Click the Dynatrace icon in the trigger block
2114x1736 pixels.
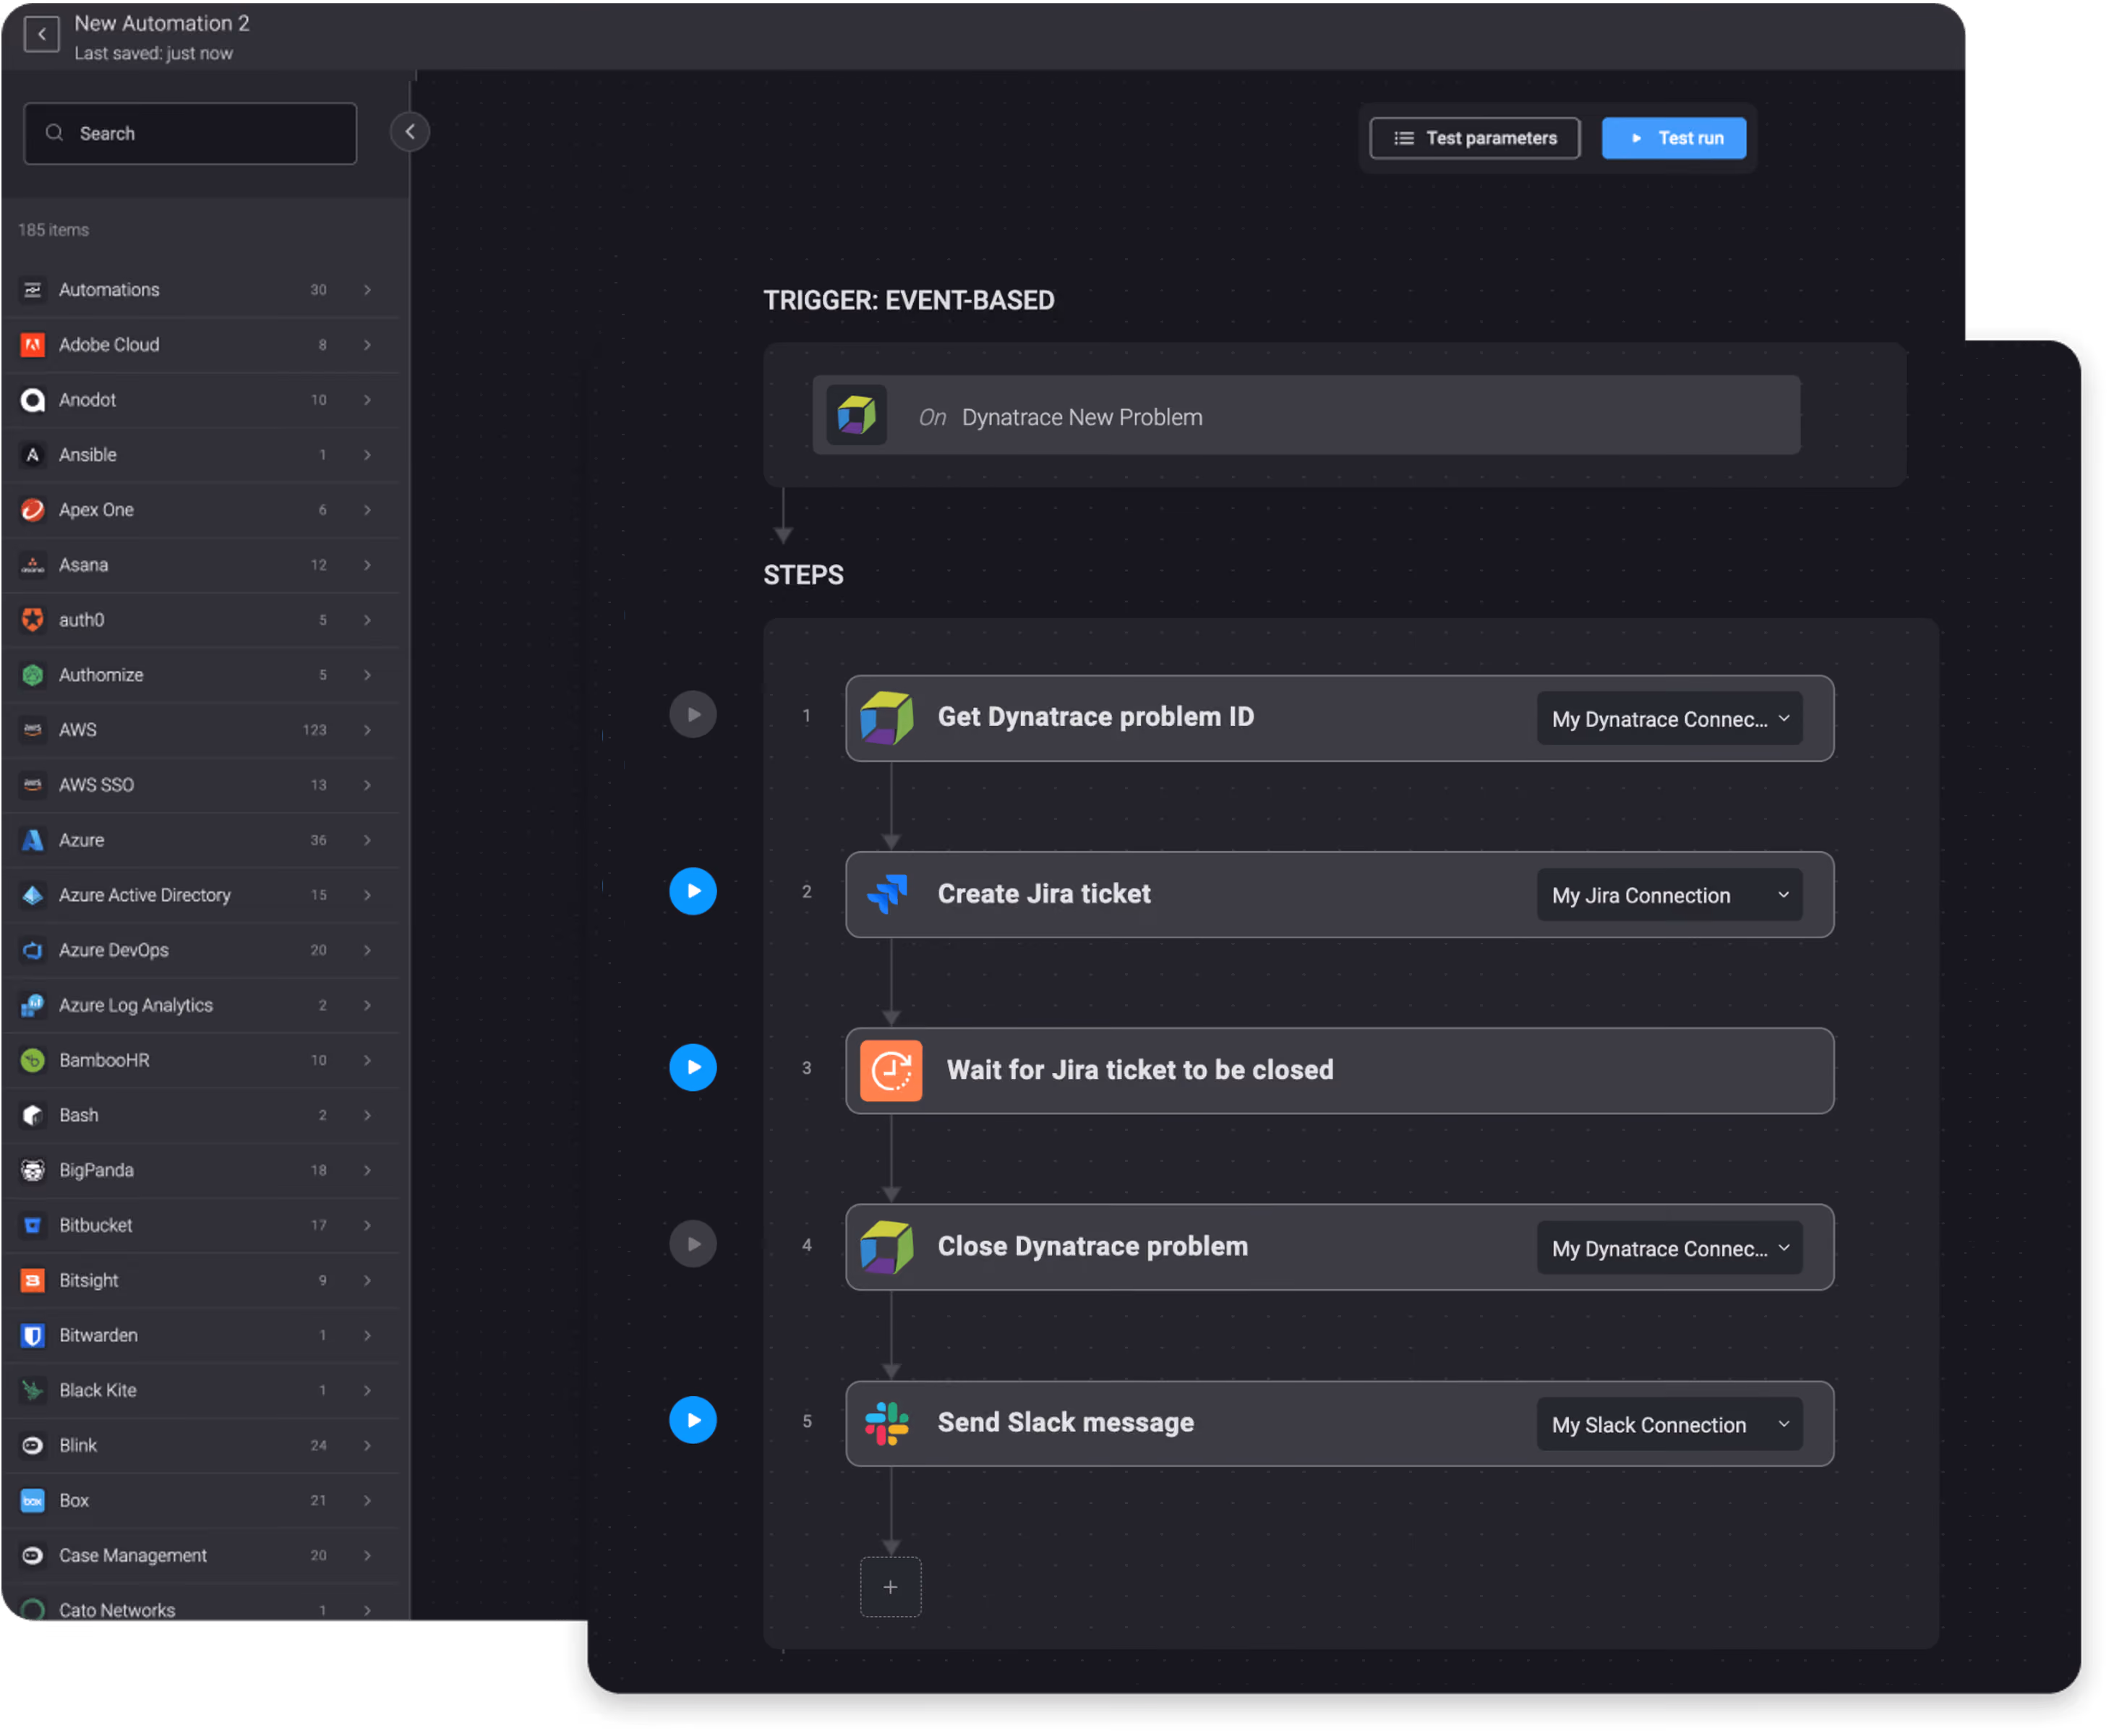point(857,416)
